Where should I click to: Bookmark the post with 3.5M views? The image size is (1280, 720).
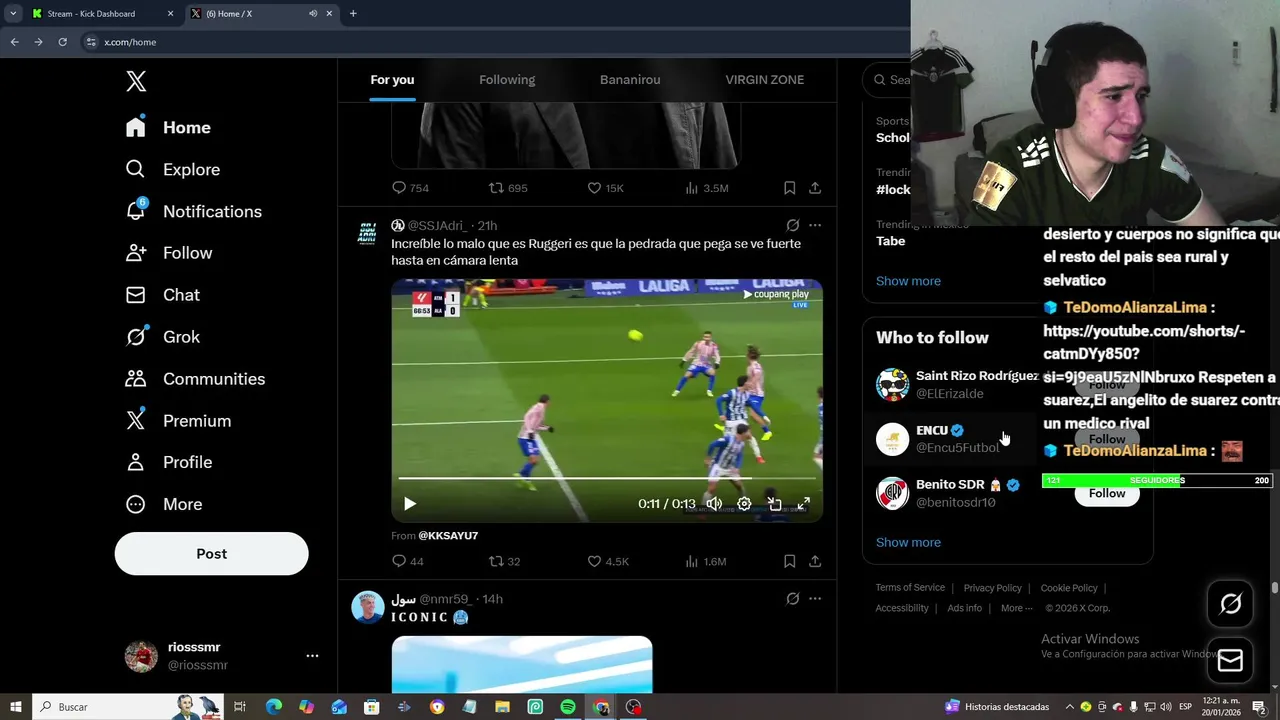(x=789, y=188)
